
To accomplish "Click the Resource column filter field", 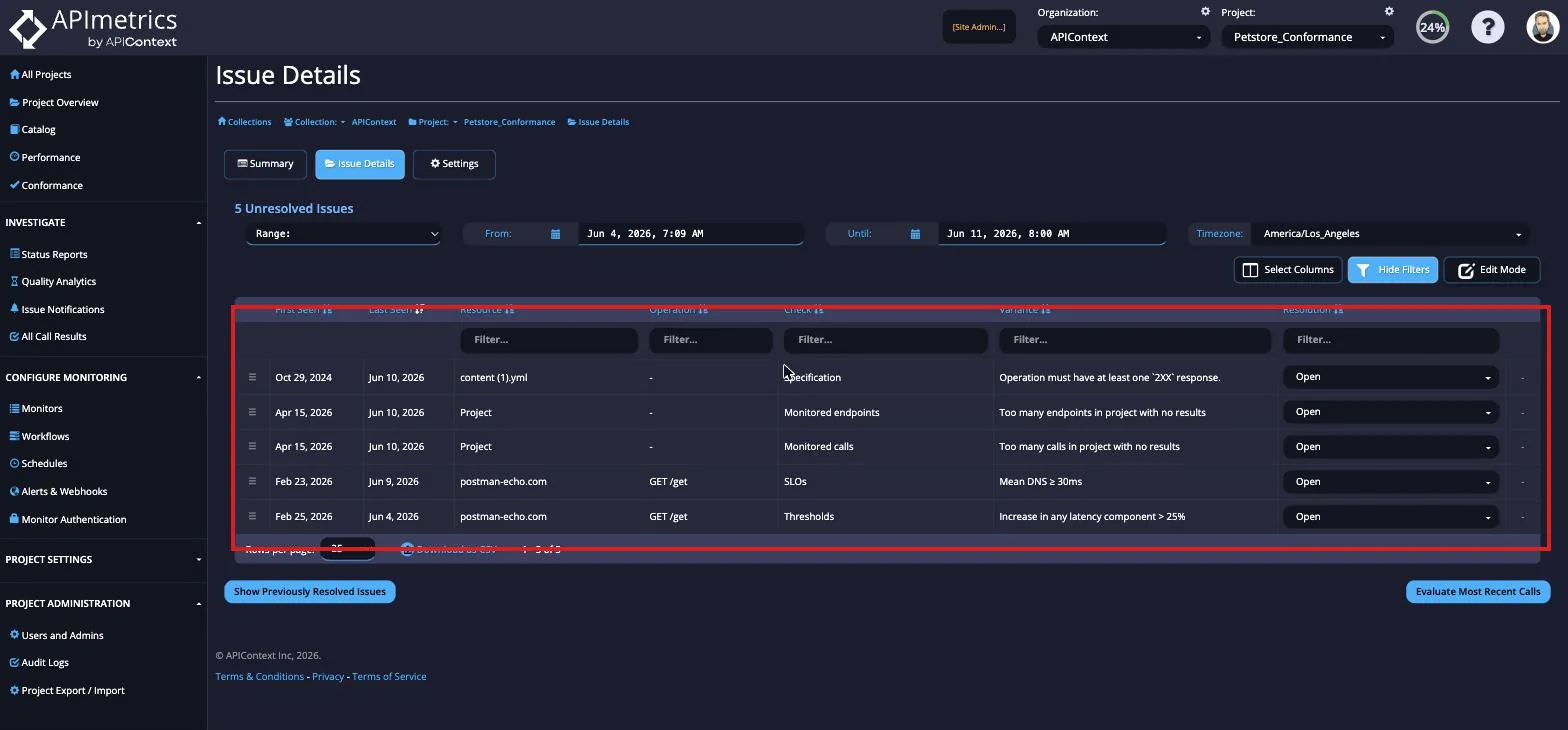I will click(x=549, y=340).
